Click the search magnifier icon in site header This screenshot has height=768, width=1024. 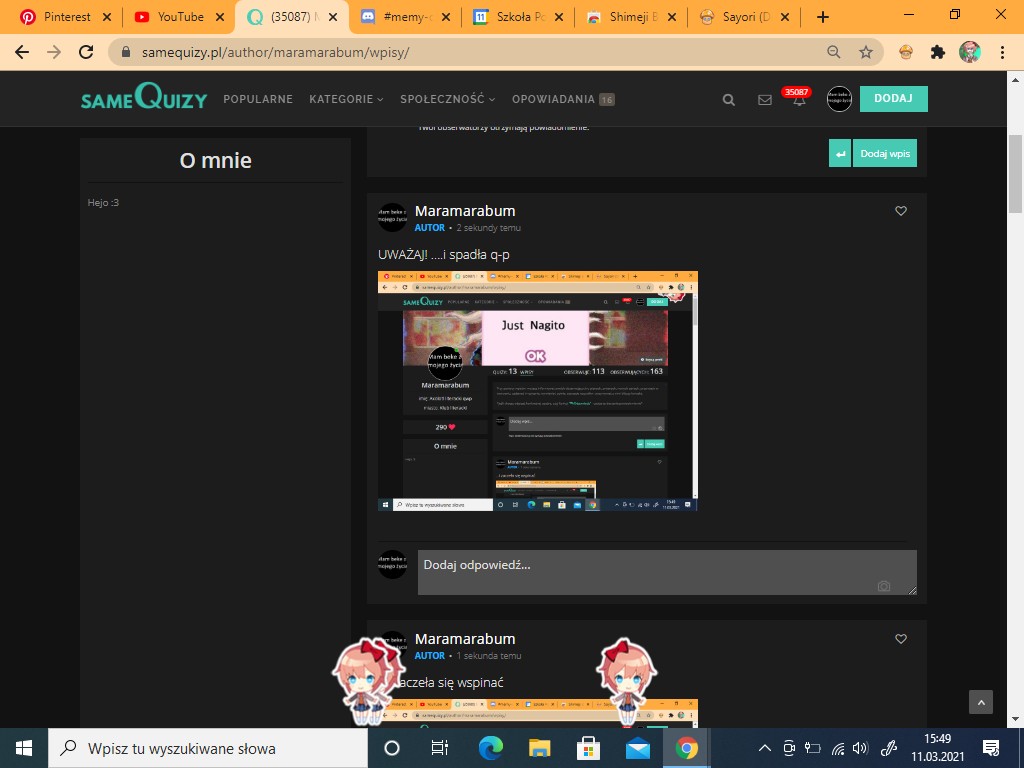[x=729, y=99]
